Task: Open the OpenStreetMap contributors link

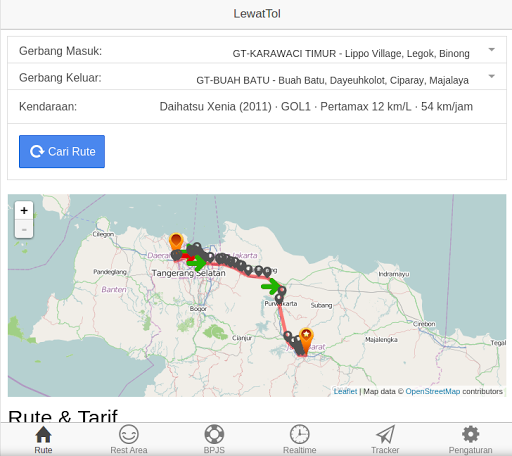Action: pyautogui.click(x=433, y=391)
